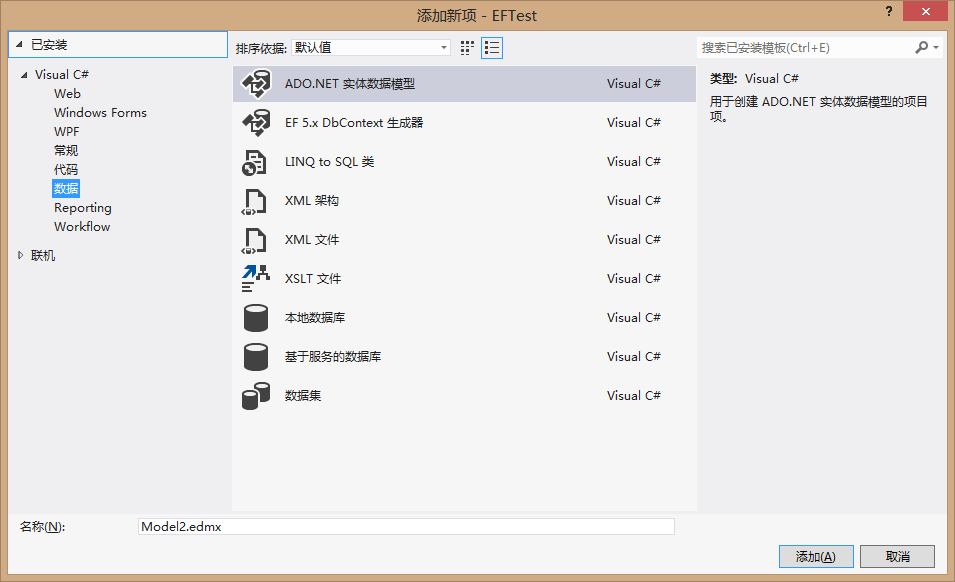Select the ADO.NET 实体数据模型 icon
Viewport: 955px width, 582px height.
(x=256, y=85)
